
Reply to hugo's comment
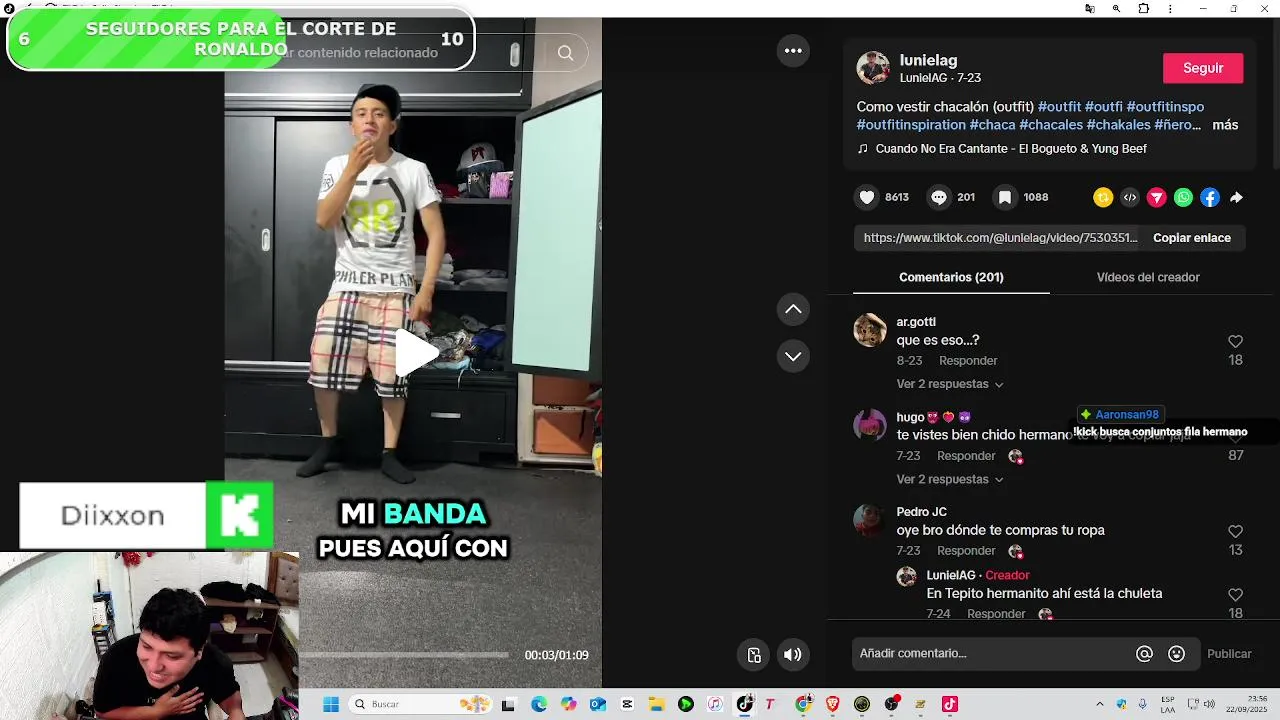click(966, 455)
